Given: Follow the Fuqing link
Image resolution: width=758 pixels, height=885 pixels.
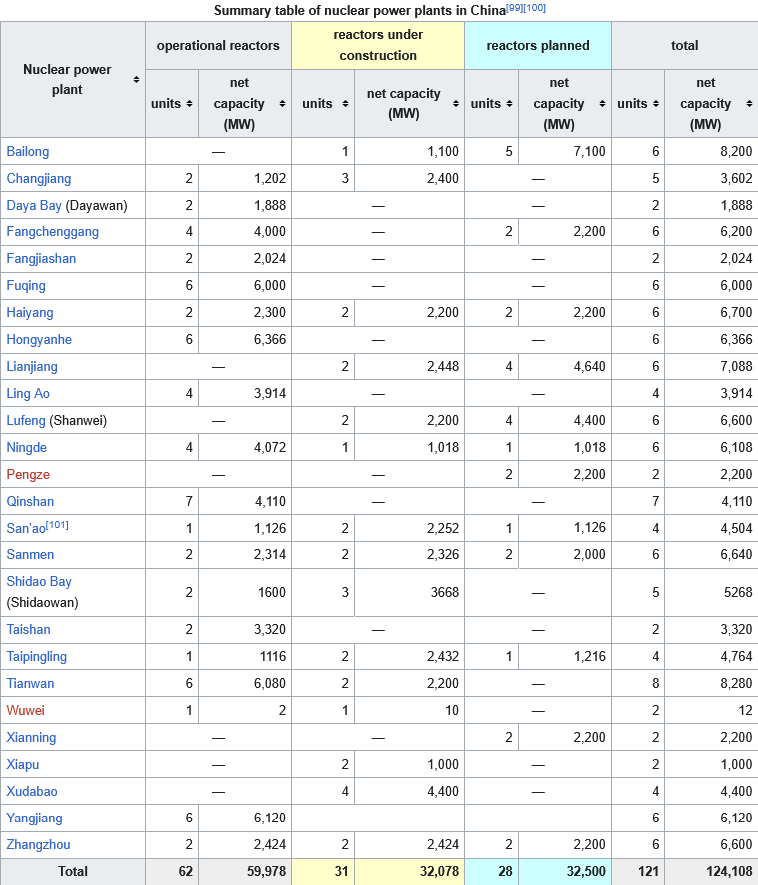Looking at the screenshot, I should point(26,286).
